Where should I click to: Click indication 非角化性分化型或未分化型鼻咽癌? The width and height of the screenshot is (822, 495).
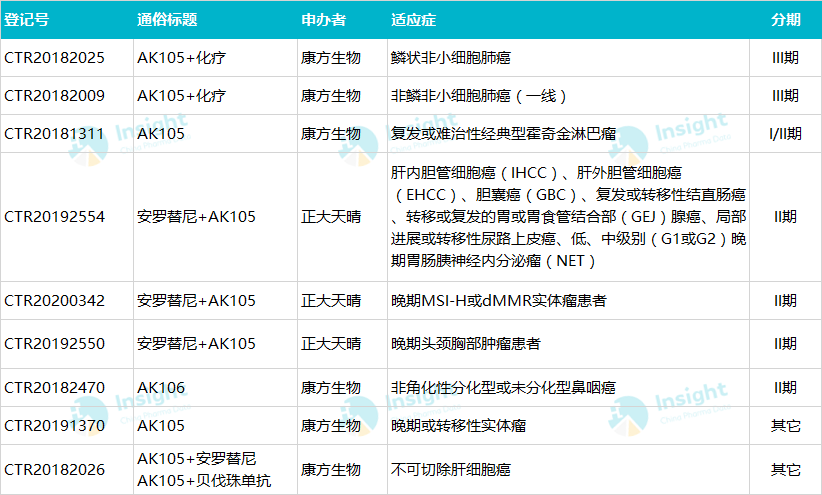pos(503,388)
